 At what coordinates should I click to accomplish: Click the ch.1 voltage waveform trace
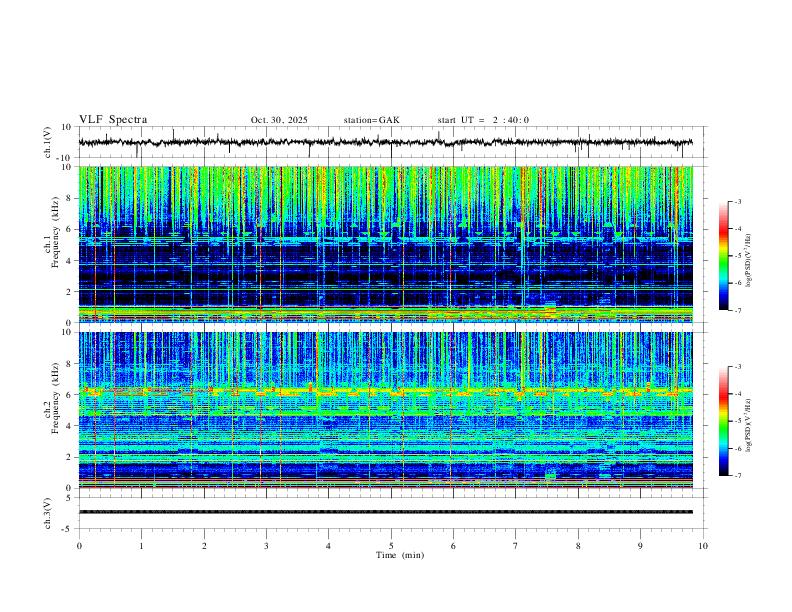[385, 142]
